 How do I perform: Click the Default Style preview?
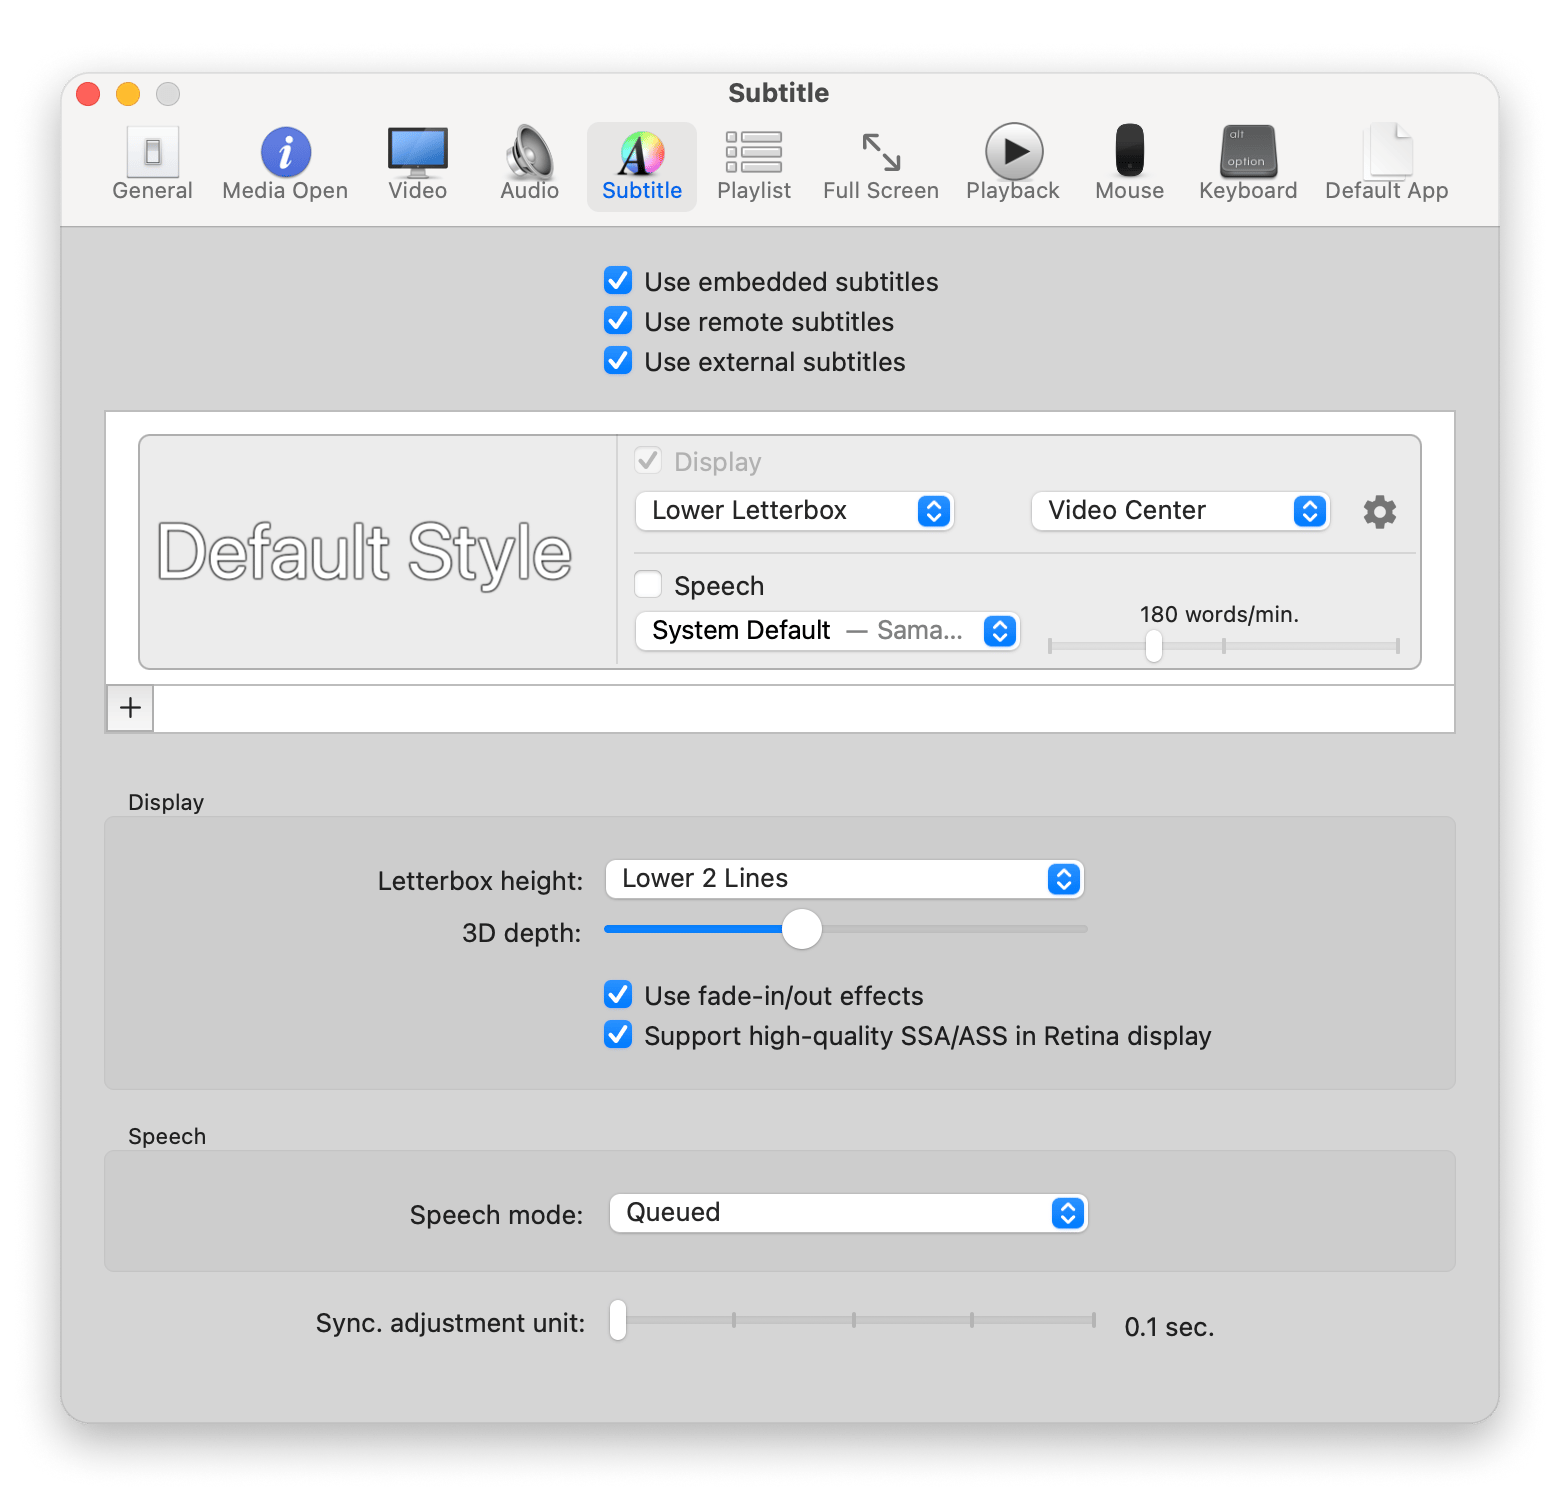tap(365, 552)
